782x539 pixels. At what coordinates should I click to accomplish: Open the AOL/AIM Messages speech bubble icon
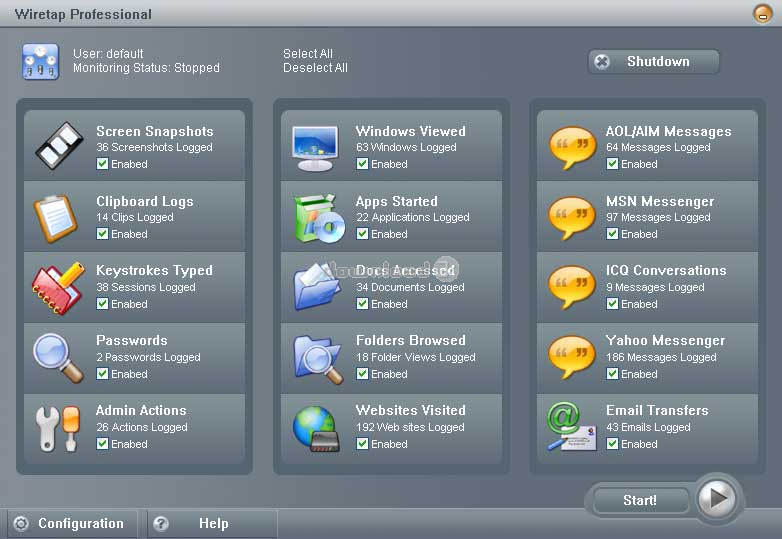(x=572, y=148)
